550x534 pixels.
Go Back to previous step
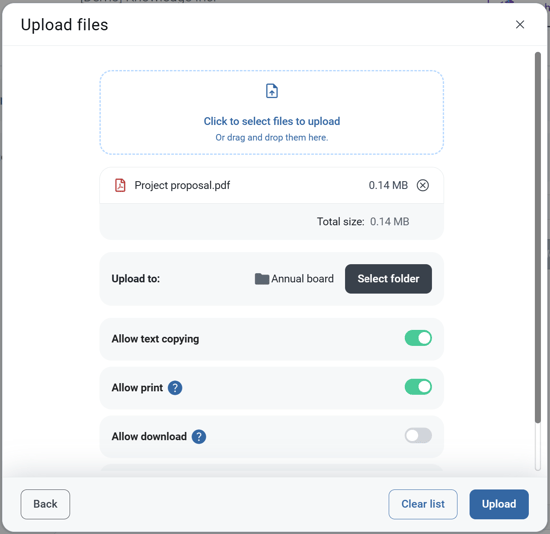45,504
